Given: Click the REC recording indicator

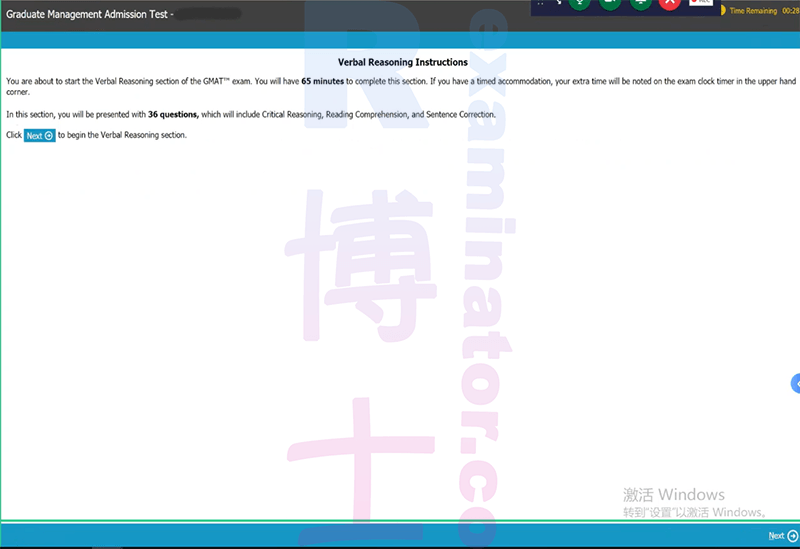Looking at the screenshot, I should [x=701, y=3].
